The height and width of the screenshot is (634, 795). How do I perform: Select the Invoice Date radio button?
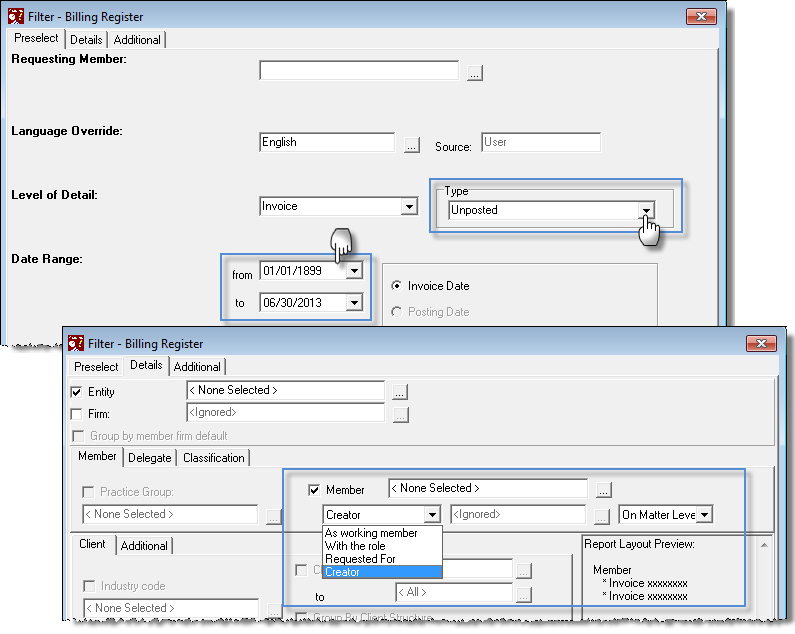click(x=397, y=286)
